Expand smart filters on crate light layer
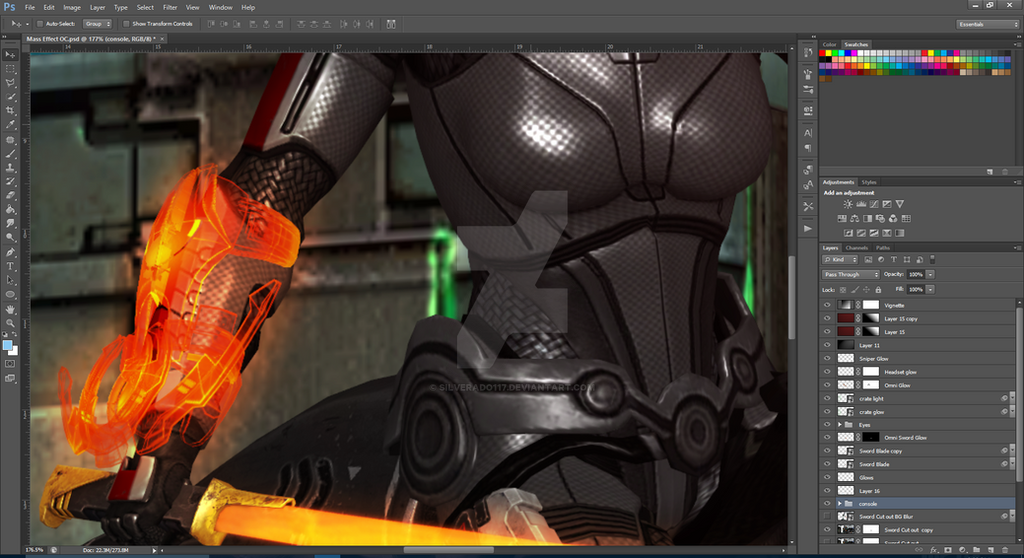The height and width of the screenshot is (558, 1024). 1012,399
